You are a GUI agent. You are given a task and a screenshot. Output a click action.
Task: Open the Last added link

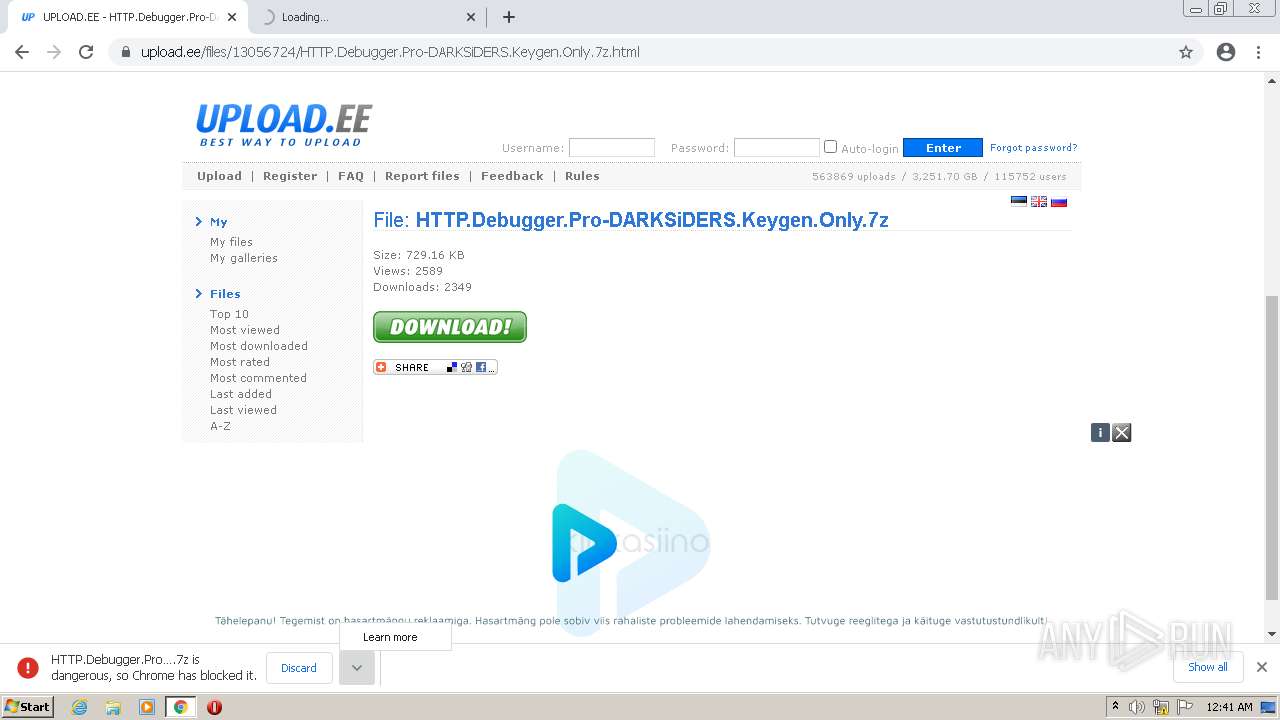tap(241, 394)
